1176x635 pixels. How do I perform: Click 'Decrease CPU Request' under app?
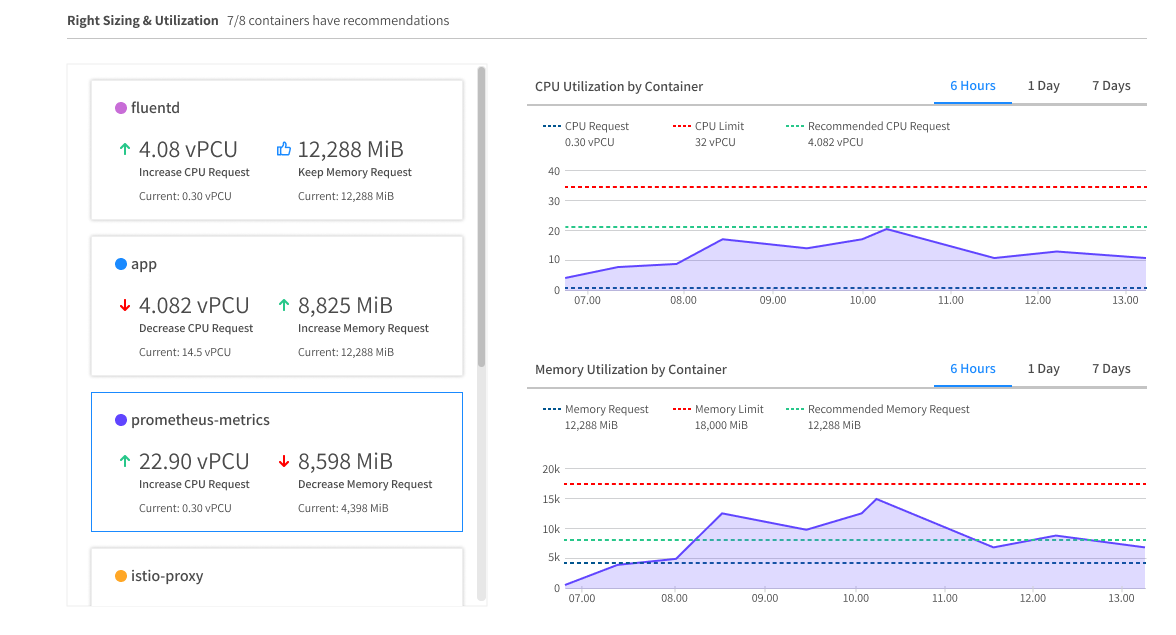[196, 328]
